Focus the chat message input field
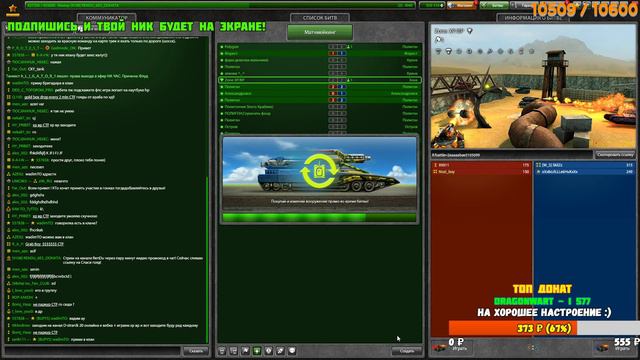 point(92,351)
